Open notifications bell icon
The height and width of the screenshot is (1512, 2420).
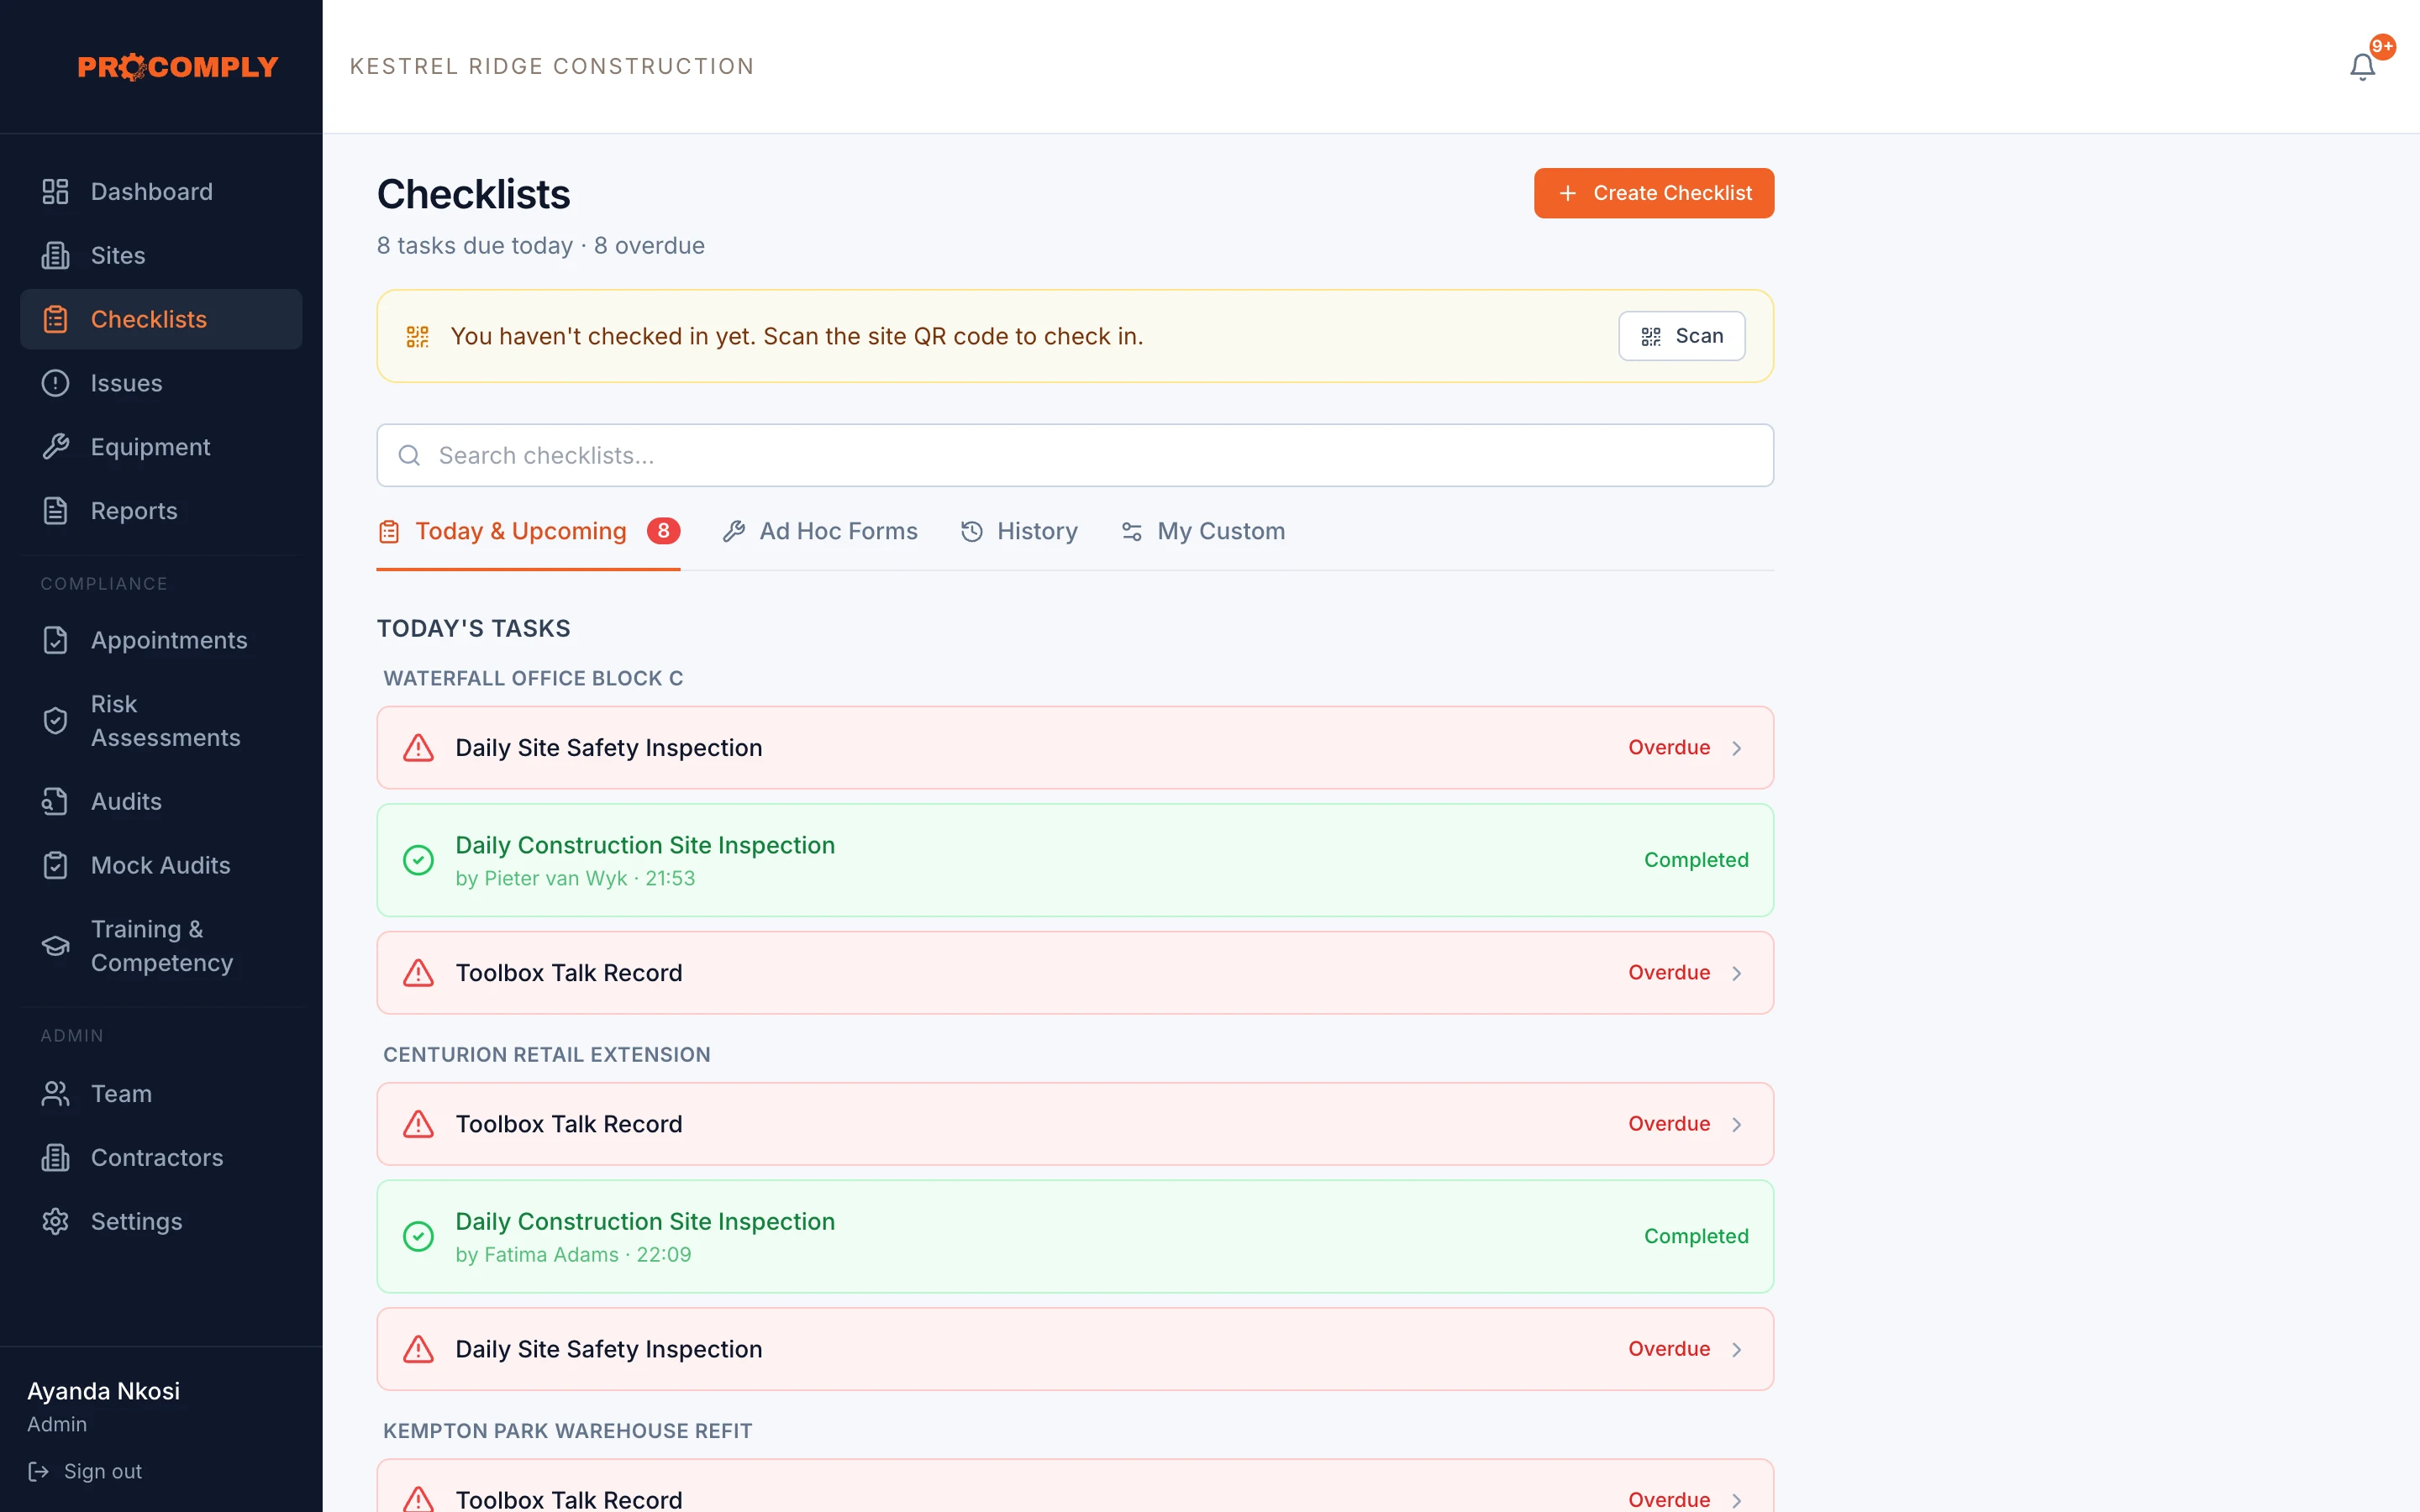click(2362, 67)
